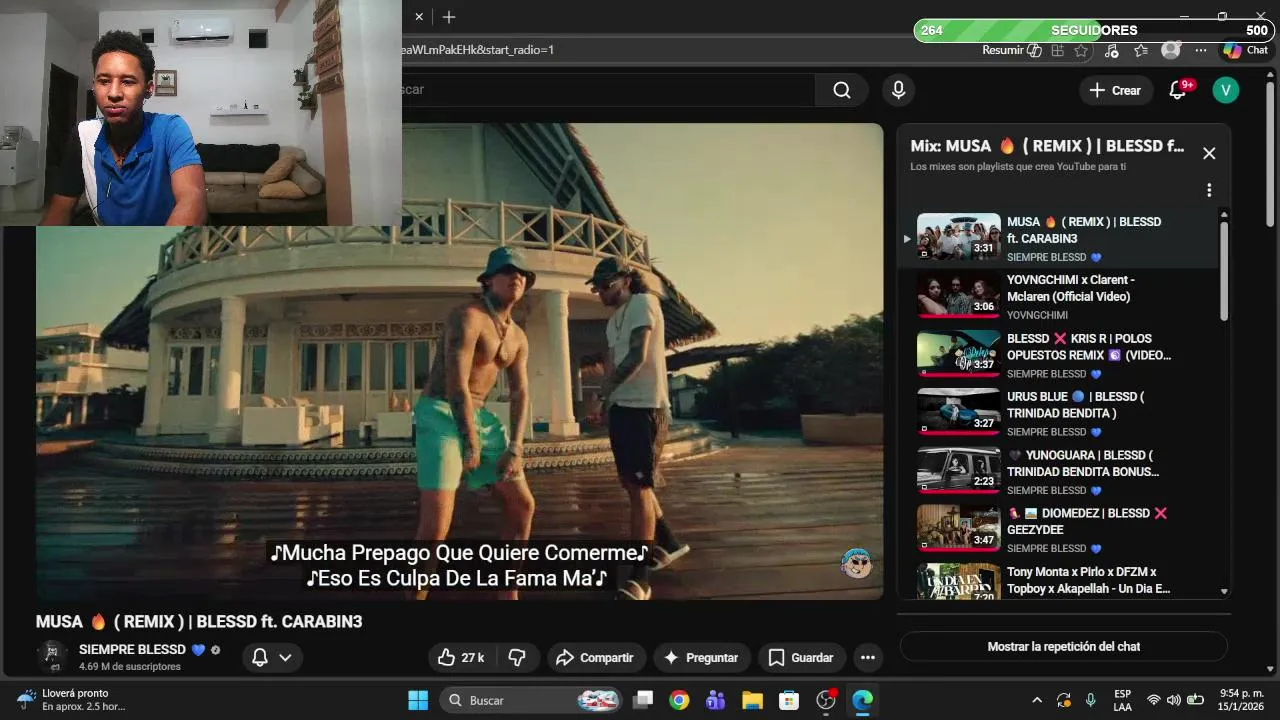
Task: Open YouTube notifications bell with 9+ badge
Action: point(1178,90)
